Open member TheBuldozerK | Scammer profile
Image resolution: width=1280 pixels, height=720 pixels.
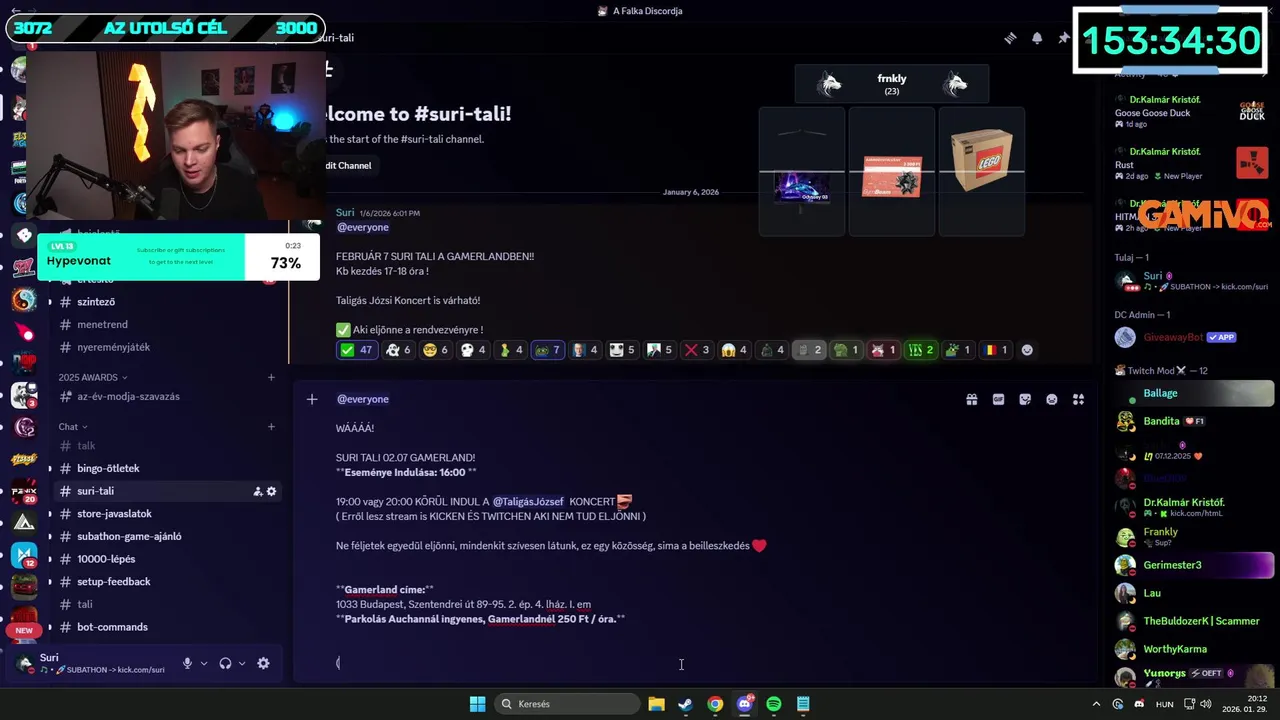1194,621
